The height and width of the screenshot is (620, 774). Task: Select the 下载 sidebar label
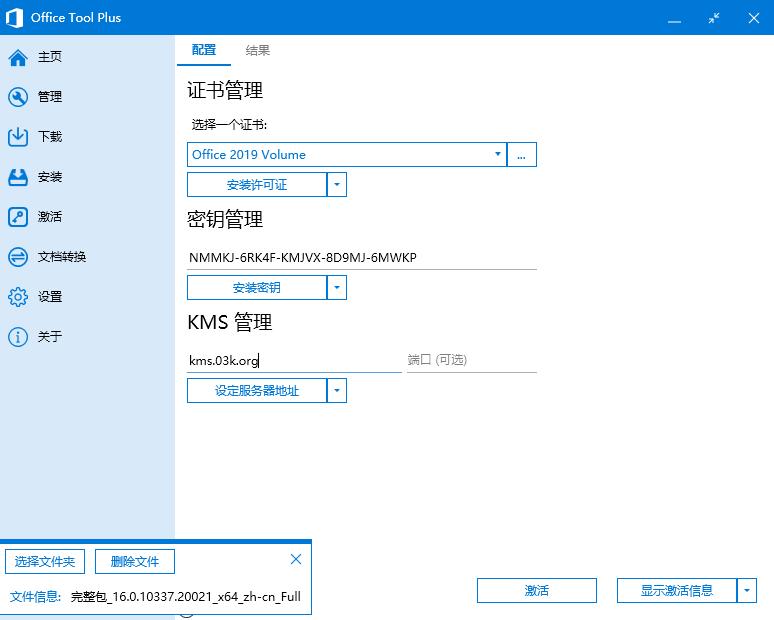50,137
